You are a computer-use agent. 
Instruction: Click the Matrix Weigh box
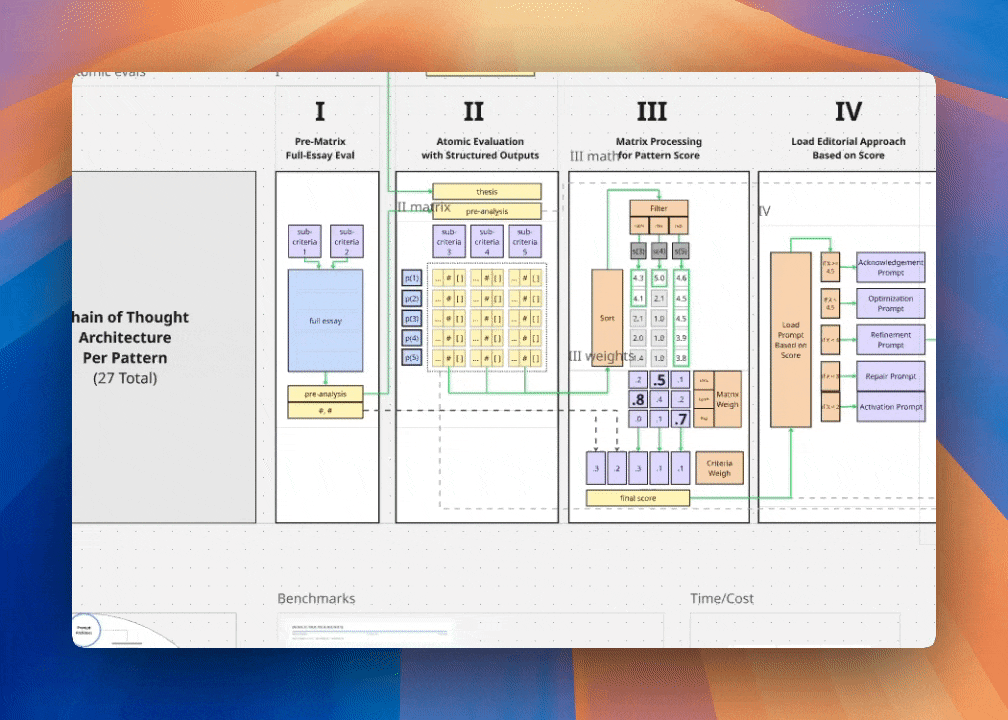pos(728,399)
